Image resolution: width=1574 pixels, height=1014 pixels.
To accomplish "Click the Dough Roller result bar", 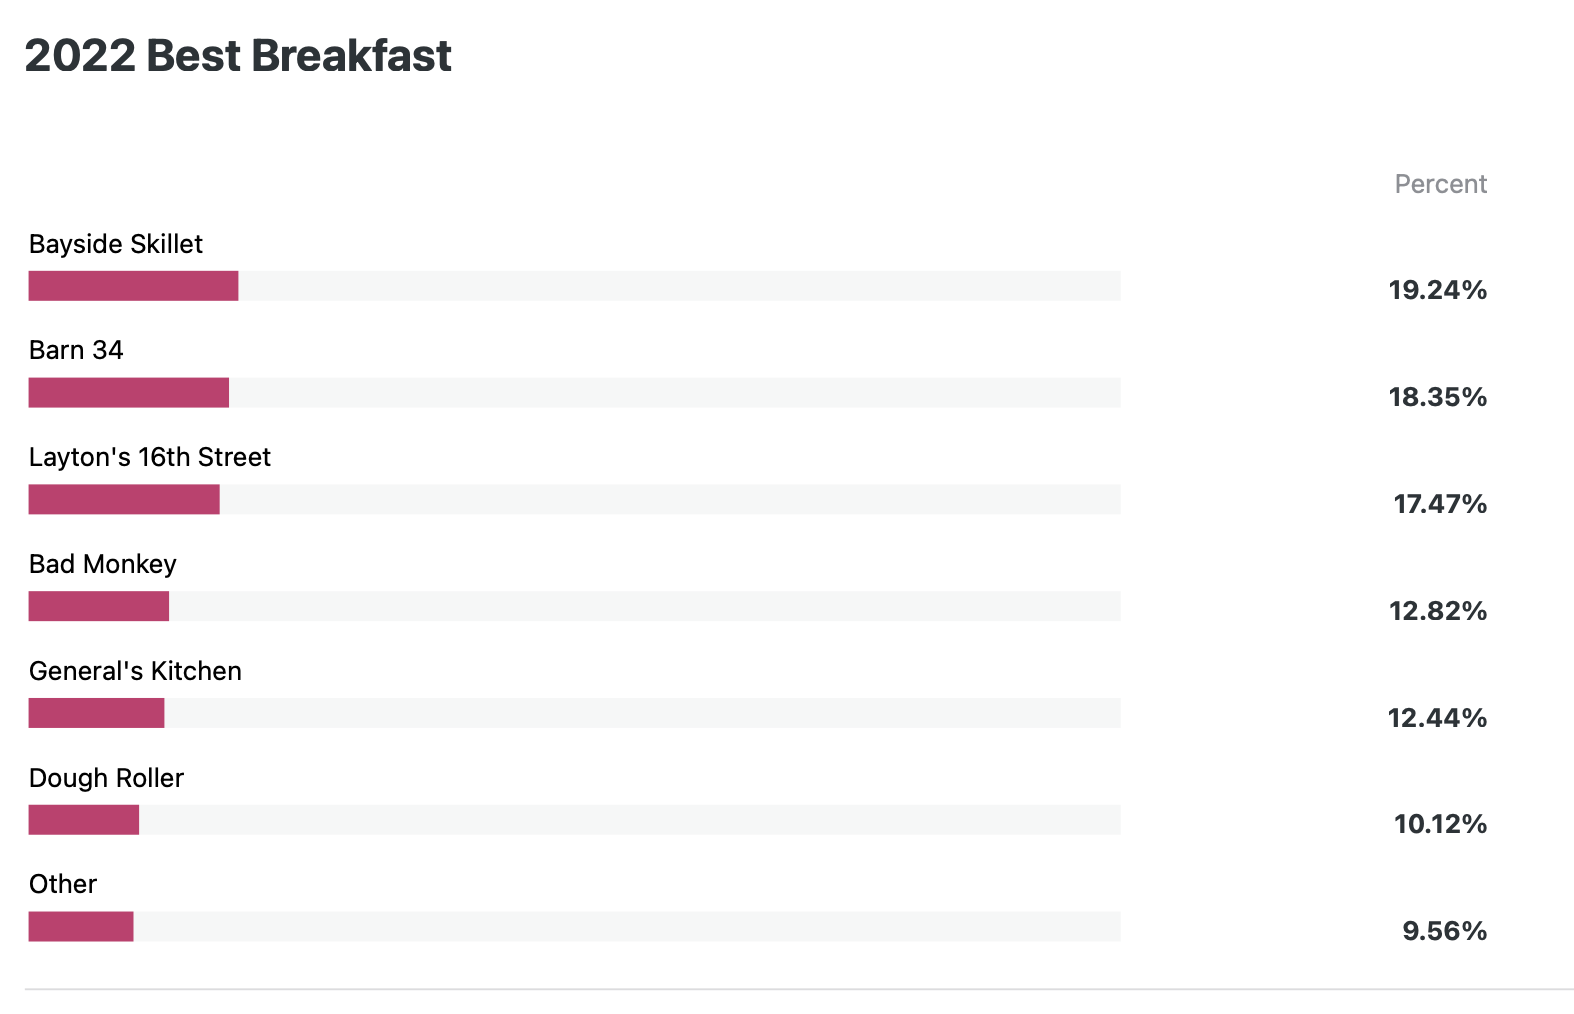I will 574,820.
